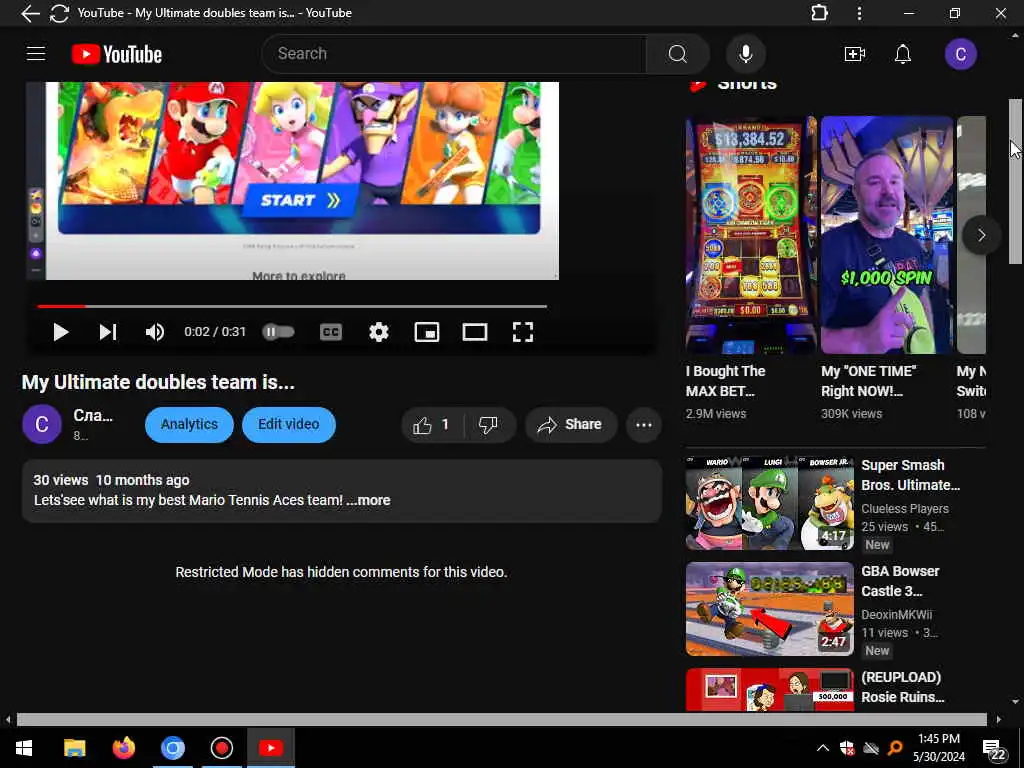Open the YouTube hamburger guide menu
Viewport: 1024px width, 768px height.
[x=36, y=54]
